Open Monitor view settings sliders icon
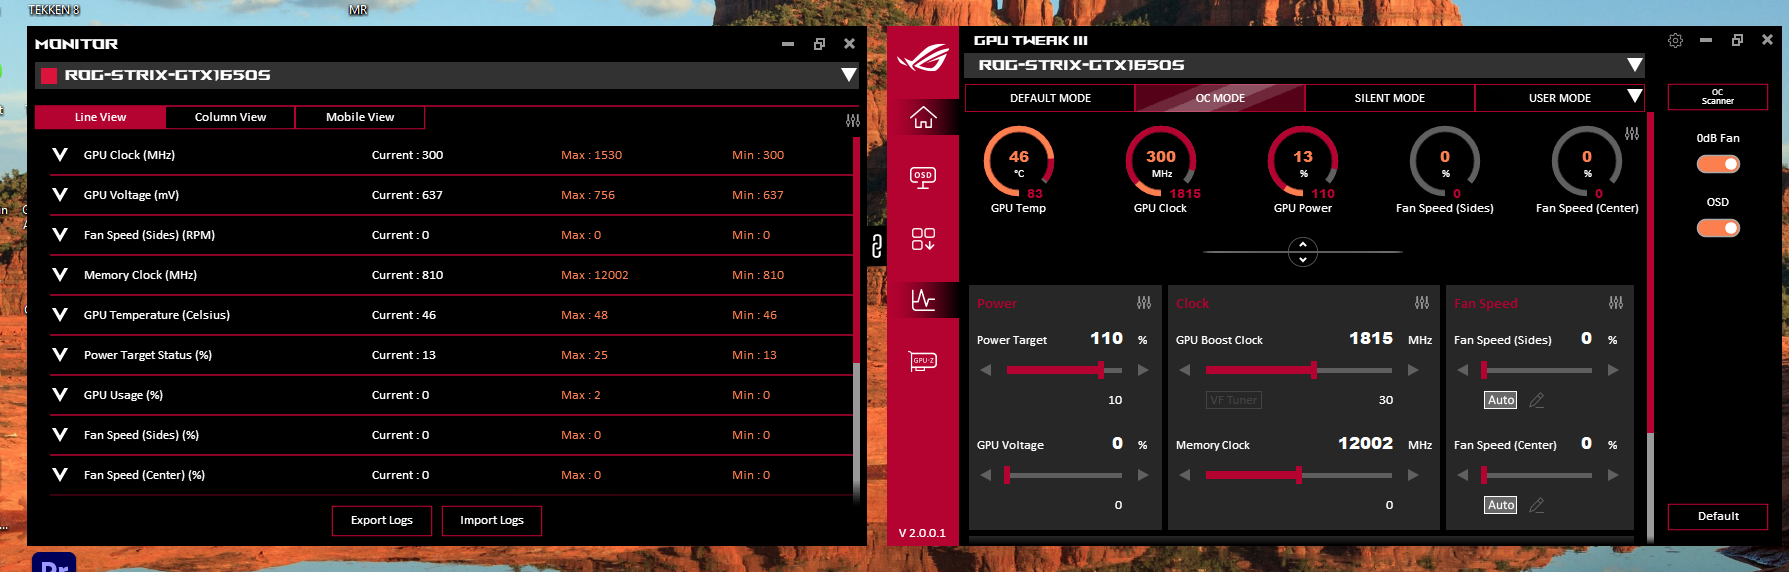The height and width of the screenshot is (572, 1789). point(853,120)
